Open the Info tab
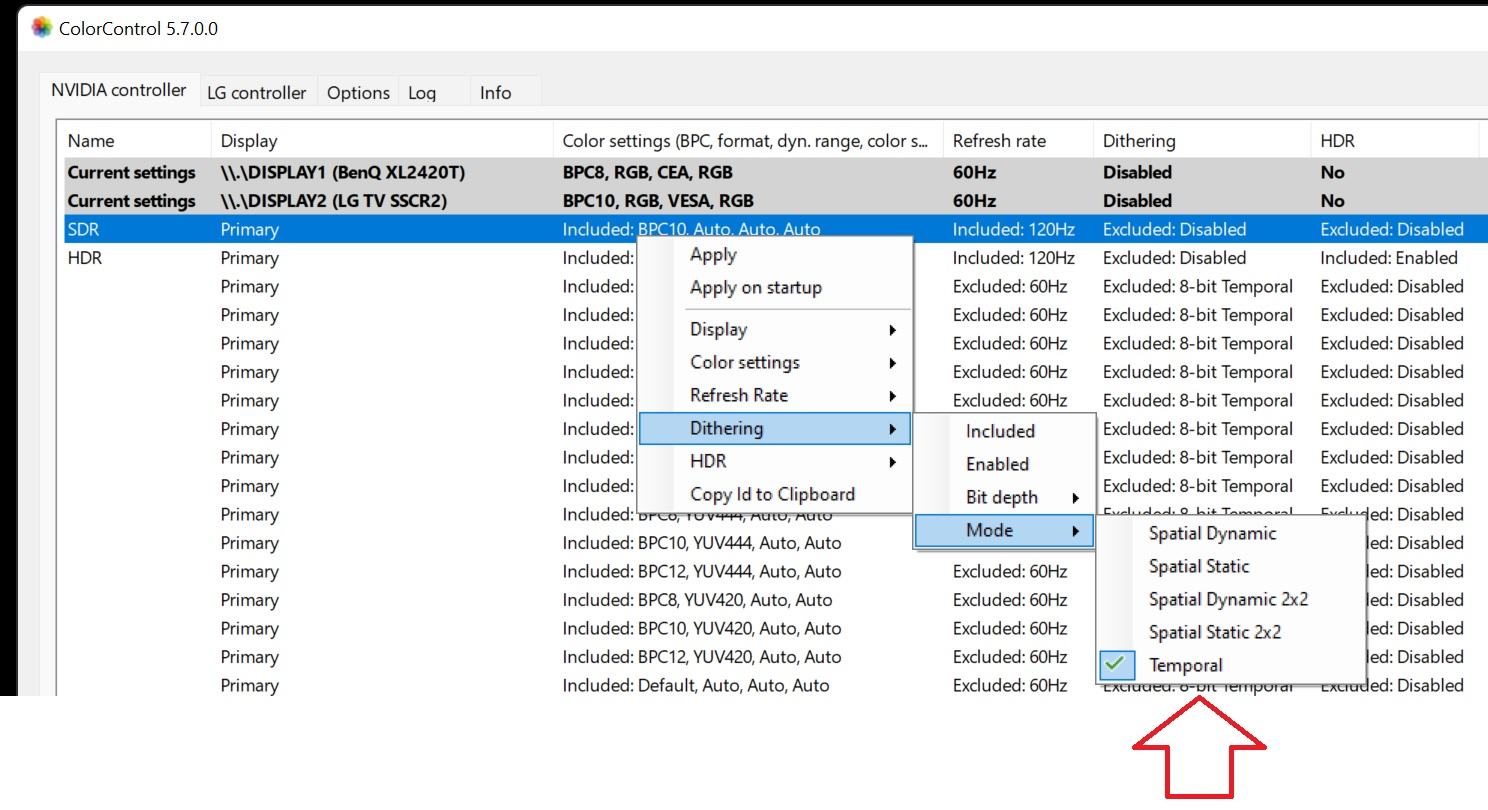The image size is (1488, 810). pyautogui.click(x=495, y=92)
